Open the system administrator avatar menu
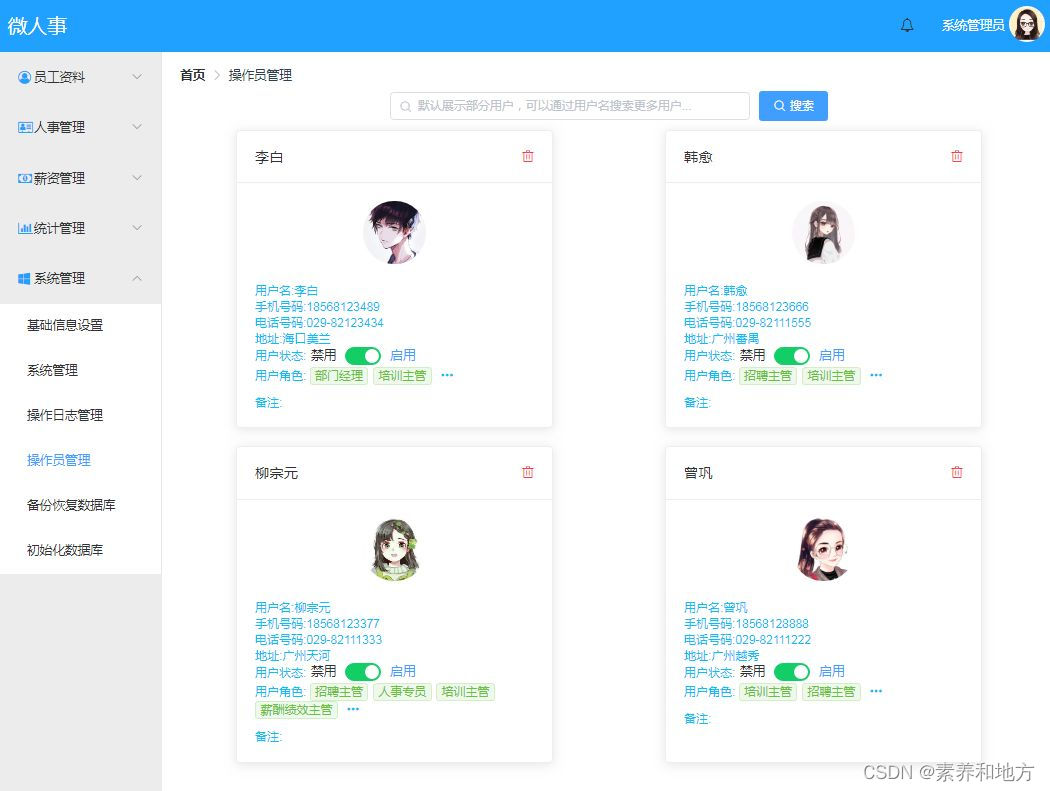Screen dimensions: 1050x791 pyautogui.click(x=1026, y=25)
